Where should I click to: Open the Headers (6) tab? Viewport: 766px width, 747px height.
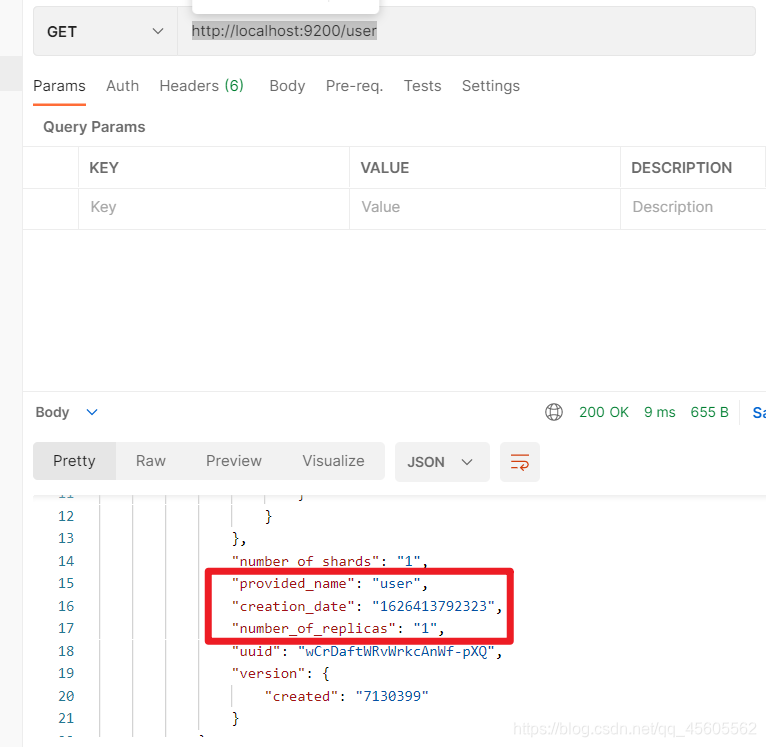click(x=201, y=86)
